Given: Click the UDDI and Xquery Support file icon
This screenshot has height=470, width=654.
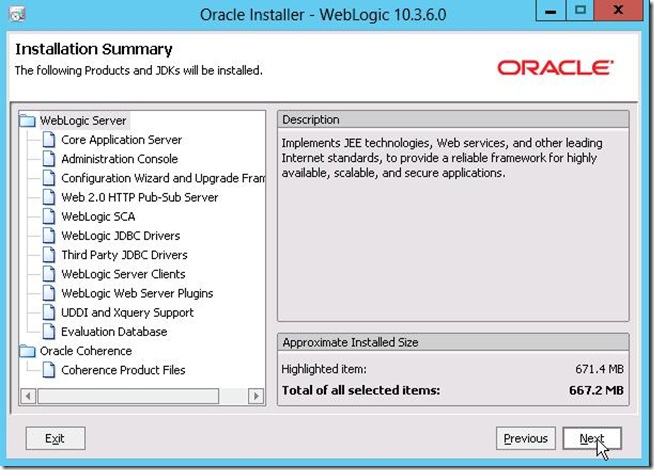Looking at the screenshot, I should pos(49,312).
